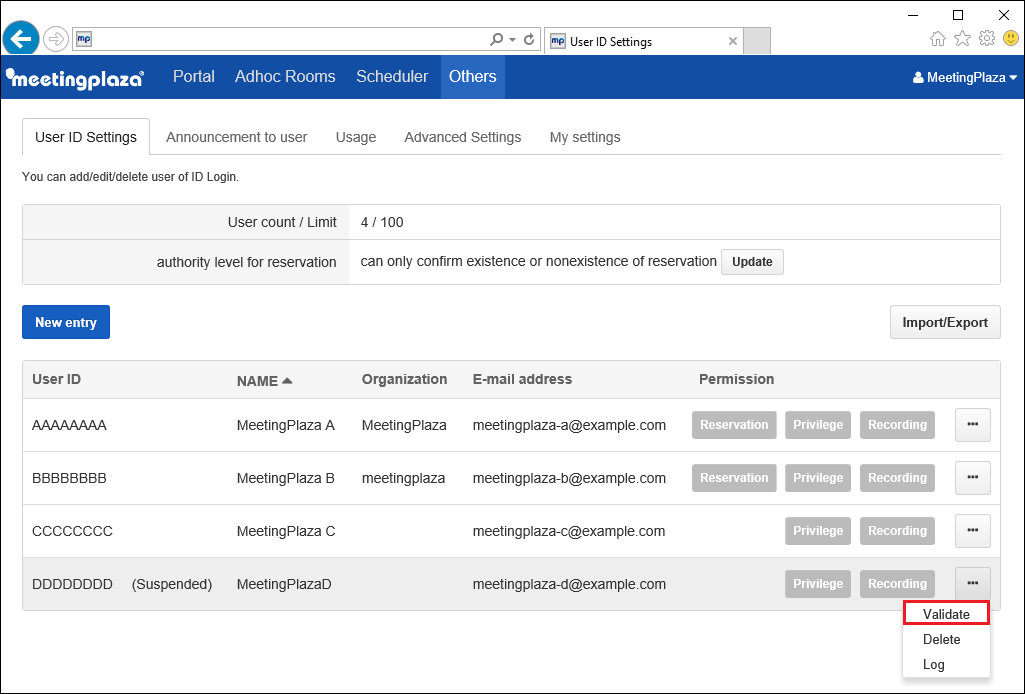1025x694 pixels.
Task: Switch to My settings tab
Action: [585, 137]
